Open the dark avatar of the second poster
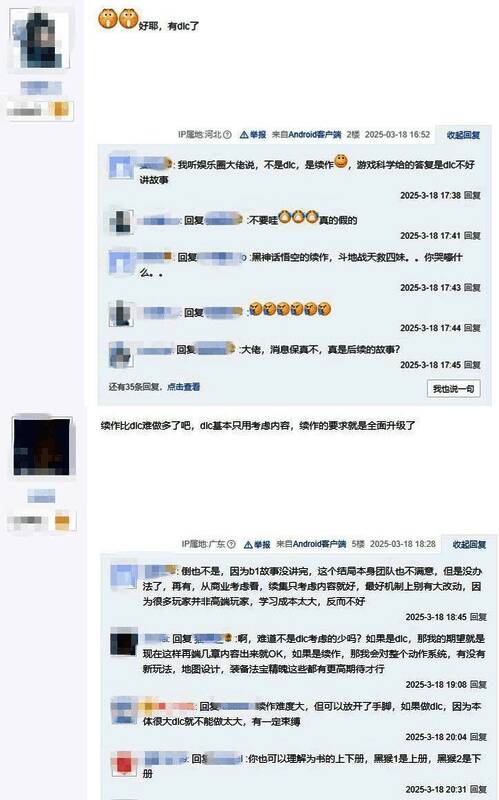 click(x=42, y=447)
